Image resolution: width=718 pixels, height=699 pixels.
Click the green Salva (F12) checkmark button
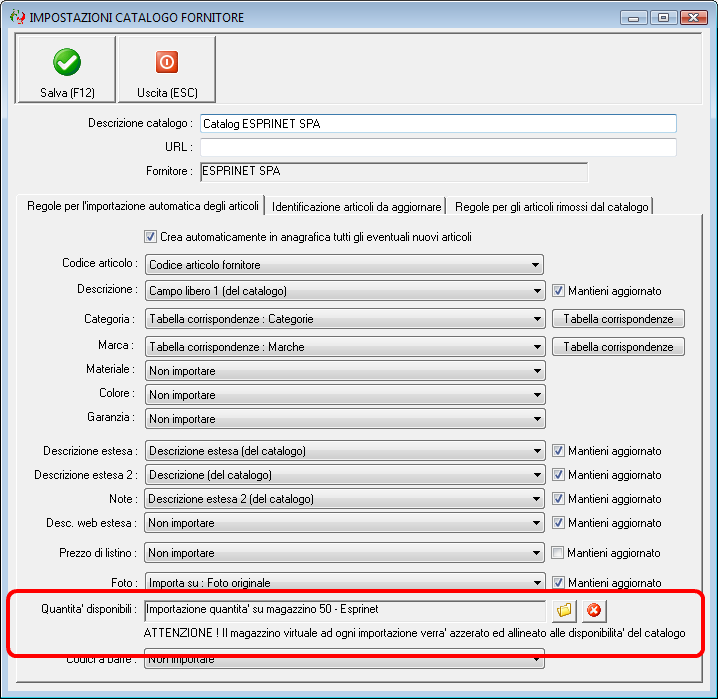65,70
